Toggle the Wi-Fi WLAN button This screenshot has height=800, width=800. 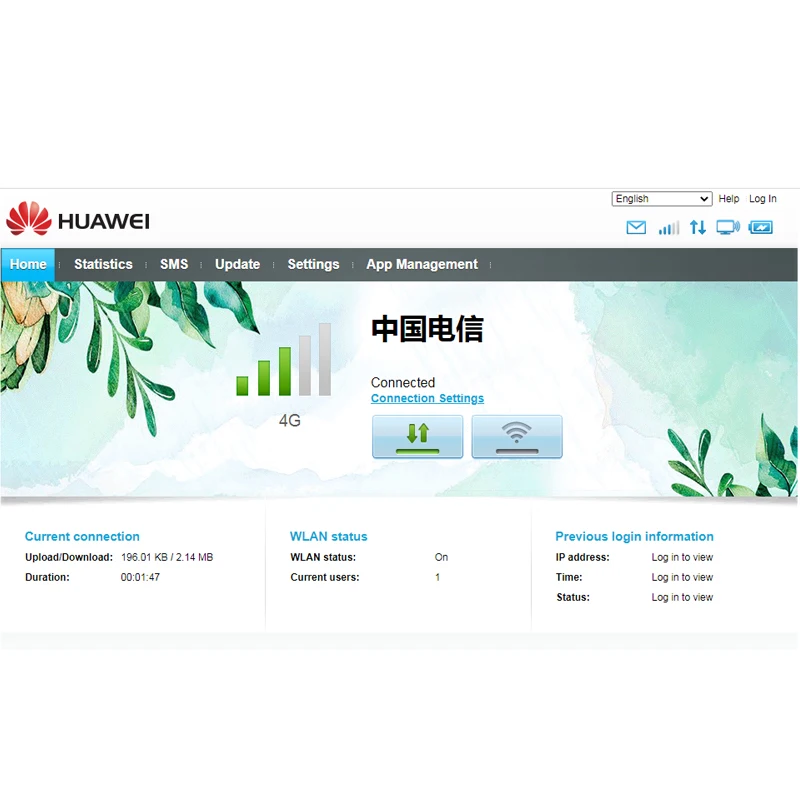517,437
